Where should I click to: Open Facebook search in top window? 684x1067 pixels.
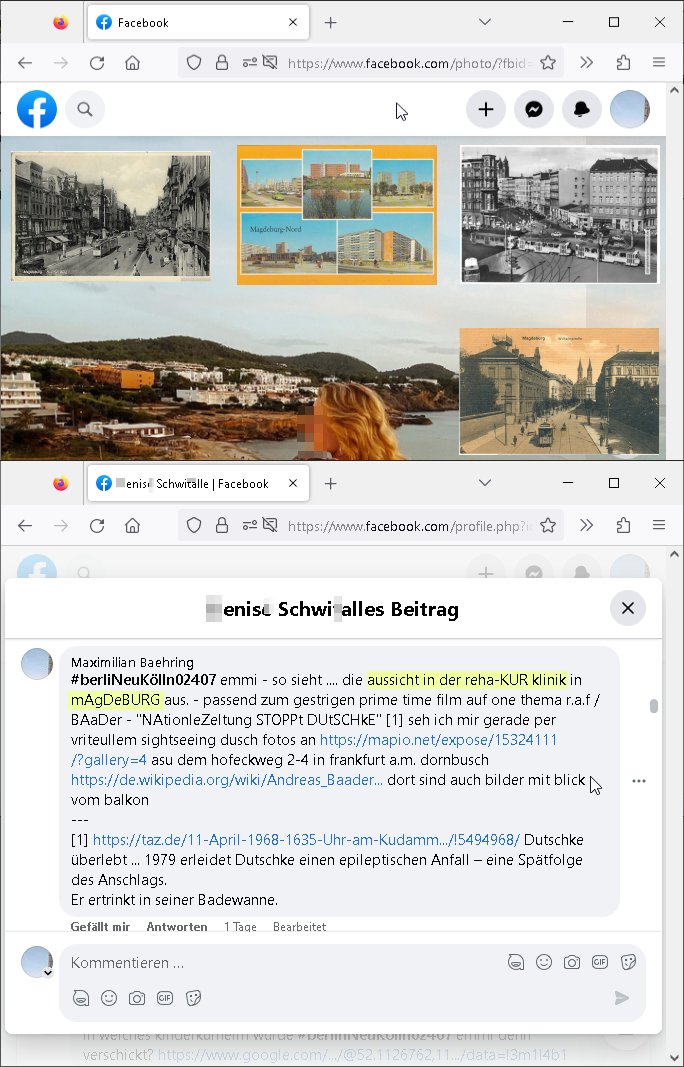(x=84, y=109)
